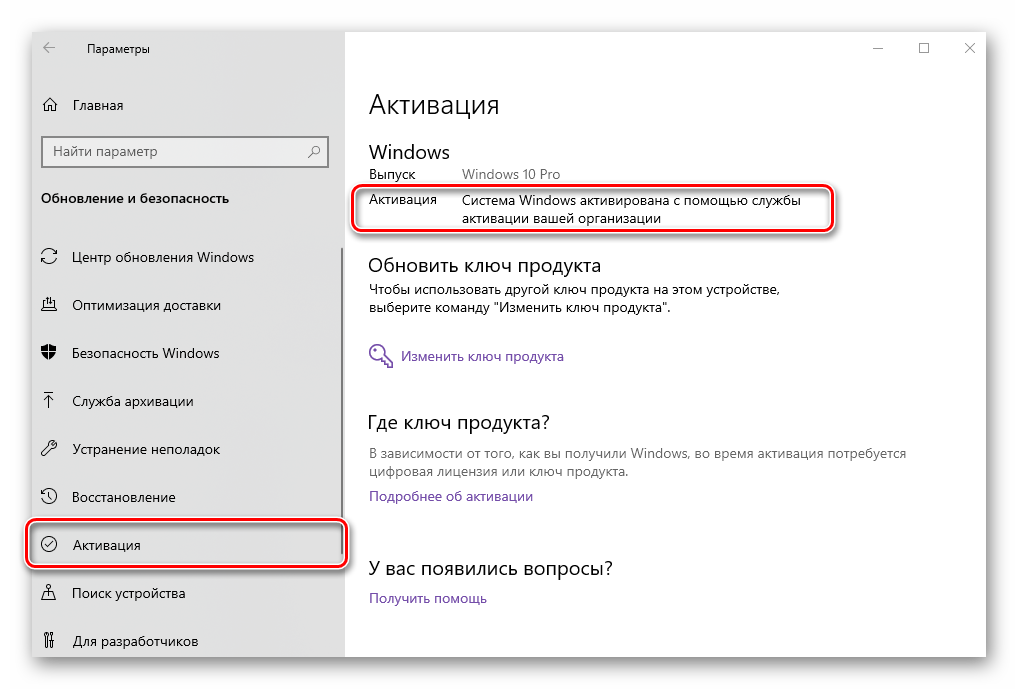Click the key icon near Изменить ключ продукта
The height and width of the screenshot is (689, 1018).
click(x=381, y=356)
